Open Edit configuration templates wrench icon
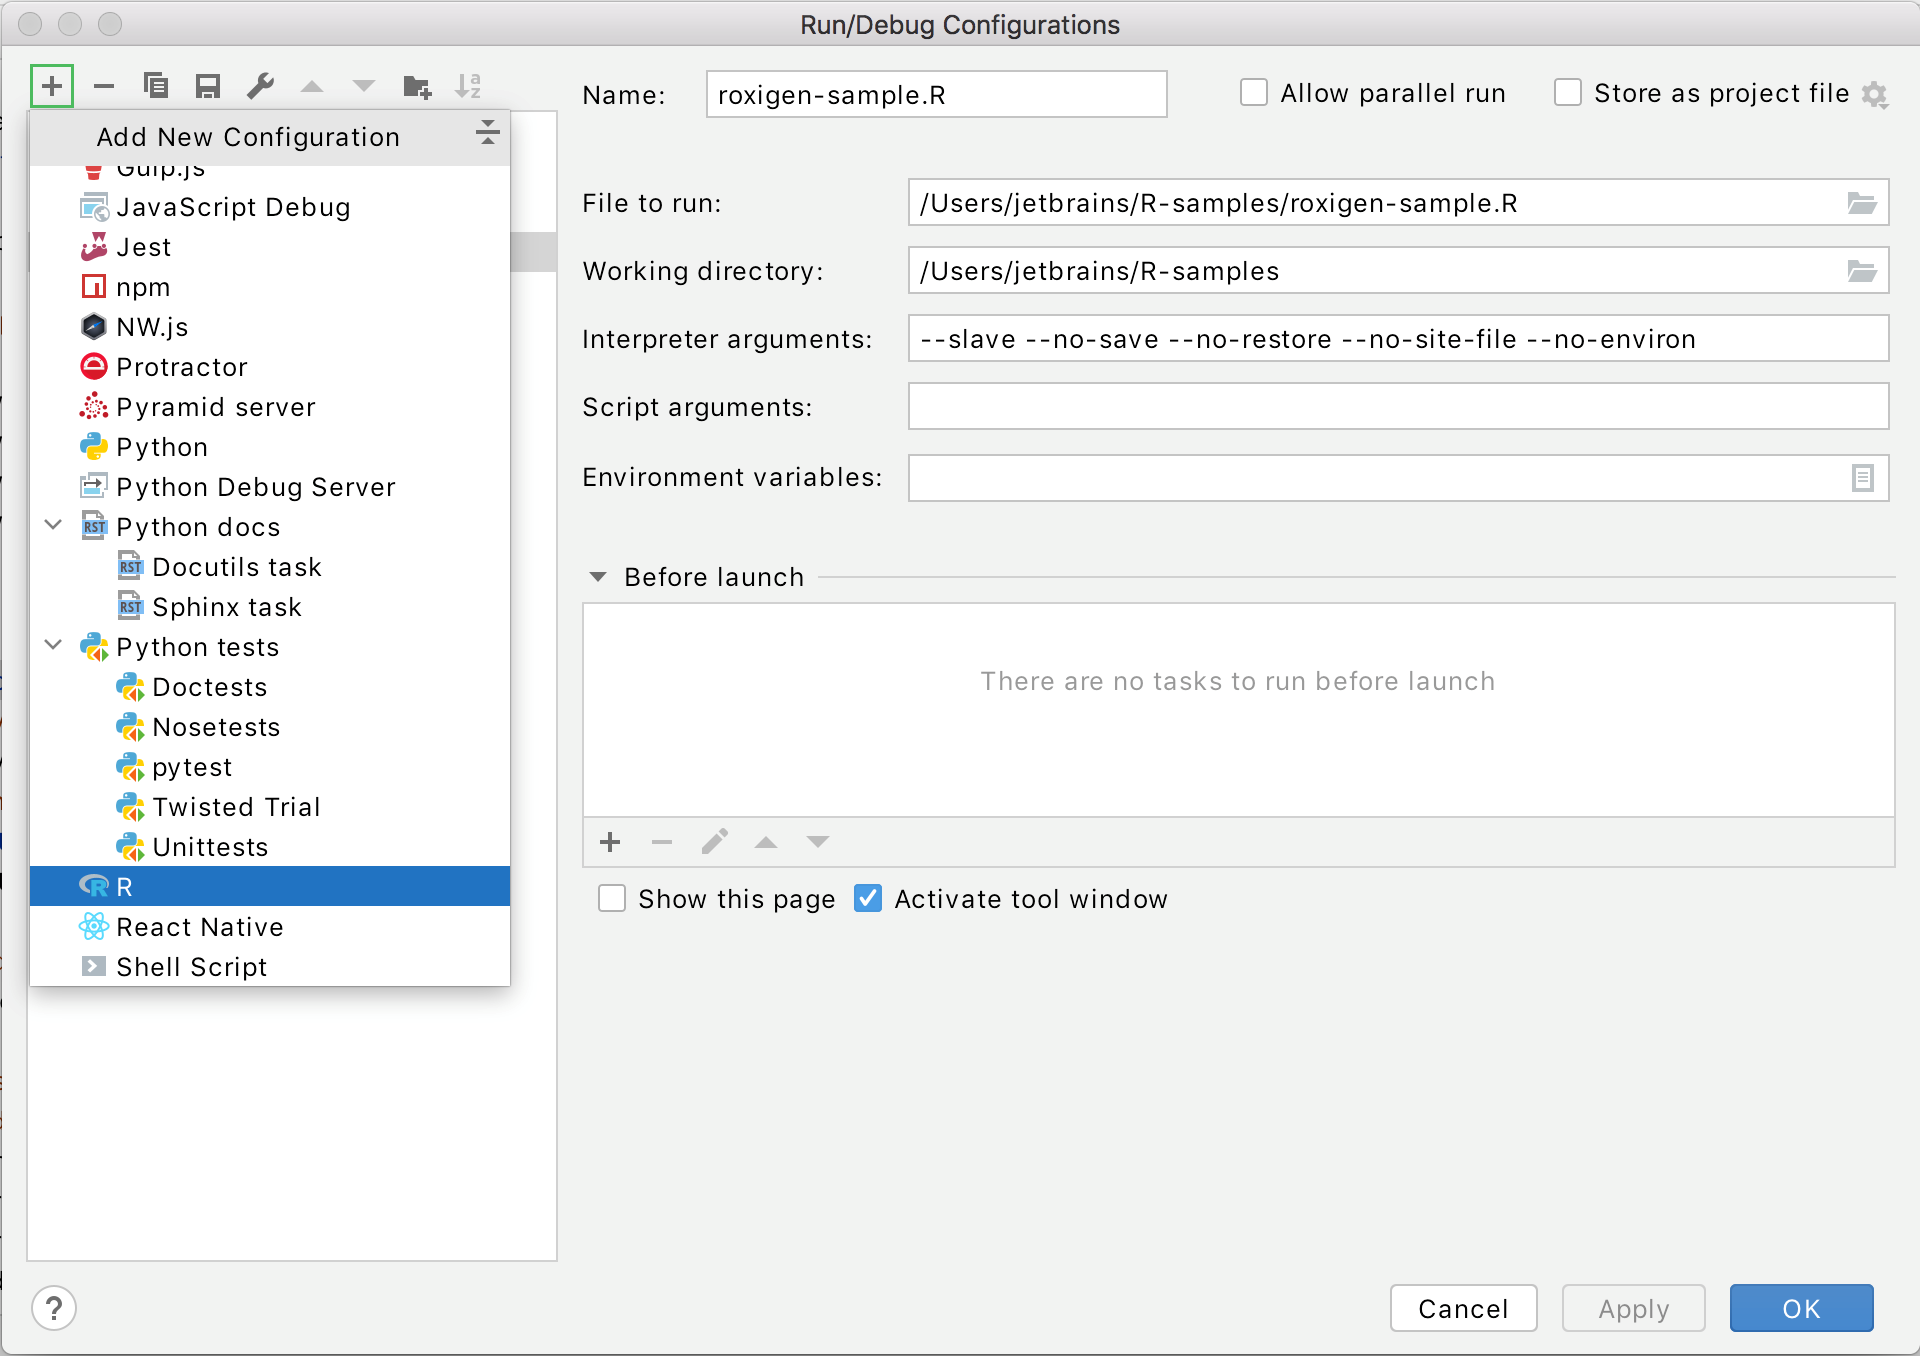 (260, 86)
